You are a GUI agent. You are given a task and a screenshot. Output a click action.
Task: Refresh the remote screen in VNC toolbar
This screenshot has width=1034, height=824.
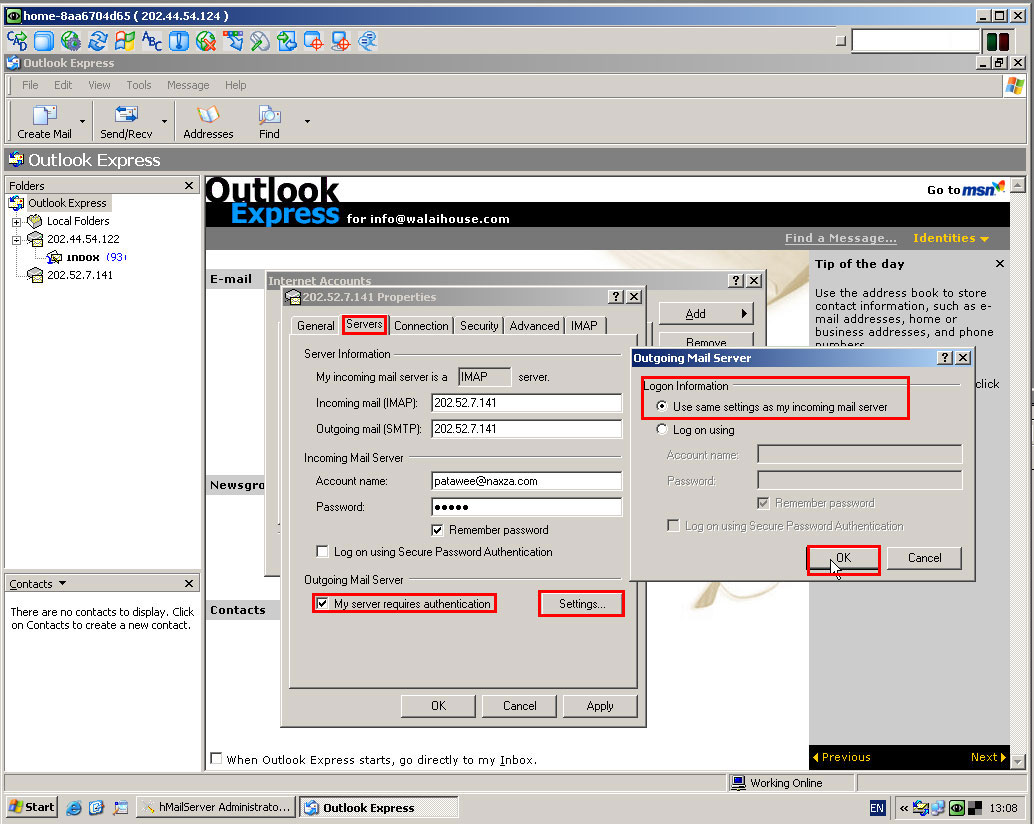(x=98, y=41)
